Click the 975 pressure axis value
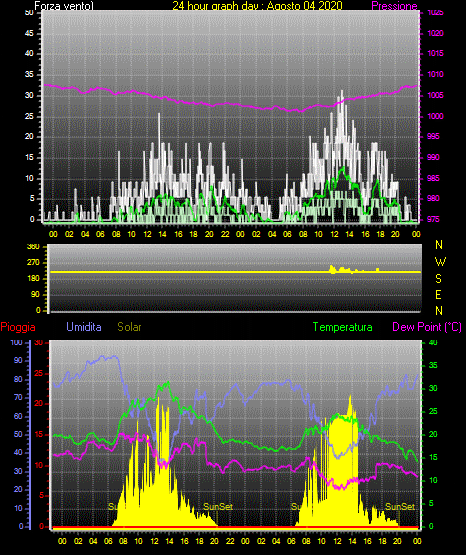This screenshot has width=466, height=555. click(433, 219)
